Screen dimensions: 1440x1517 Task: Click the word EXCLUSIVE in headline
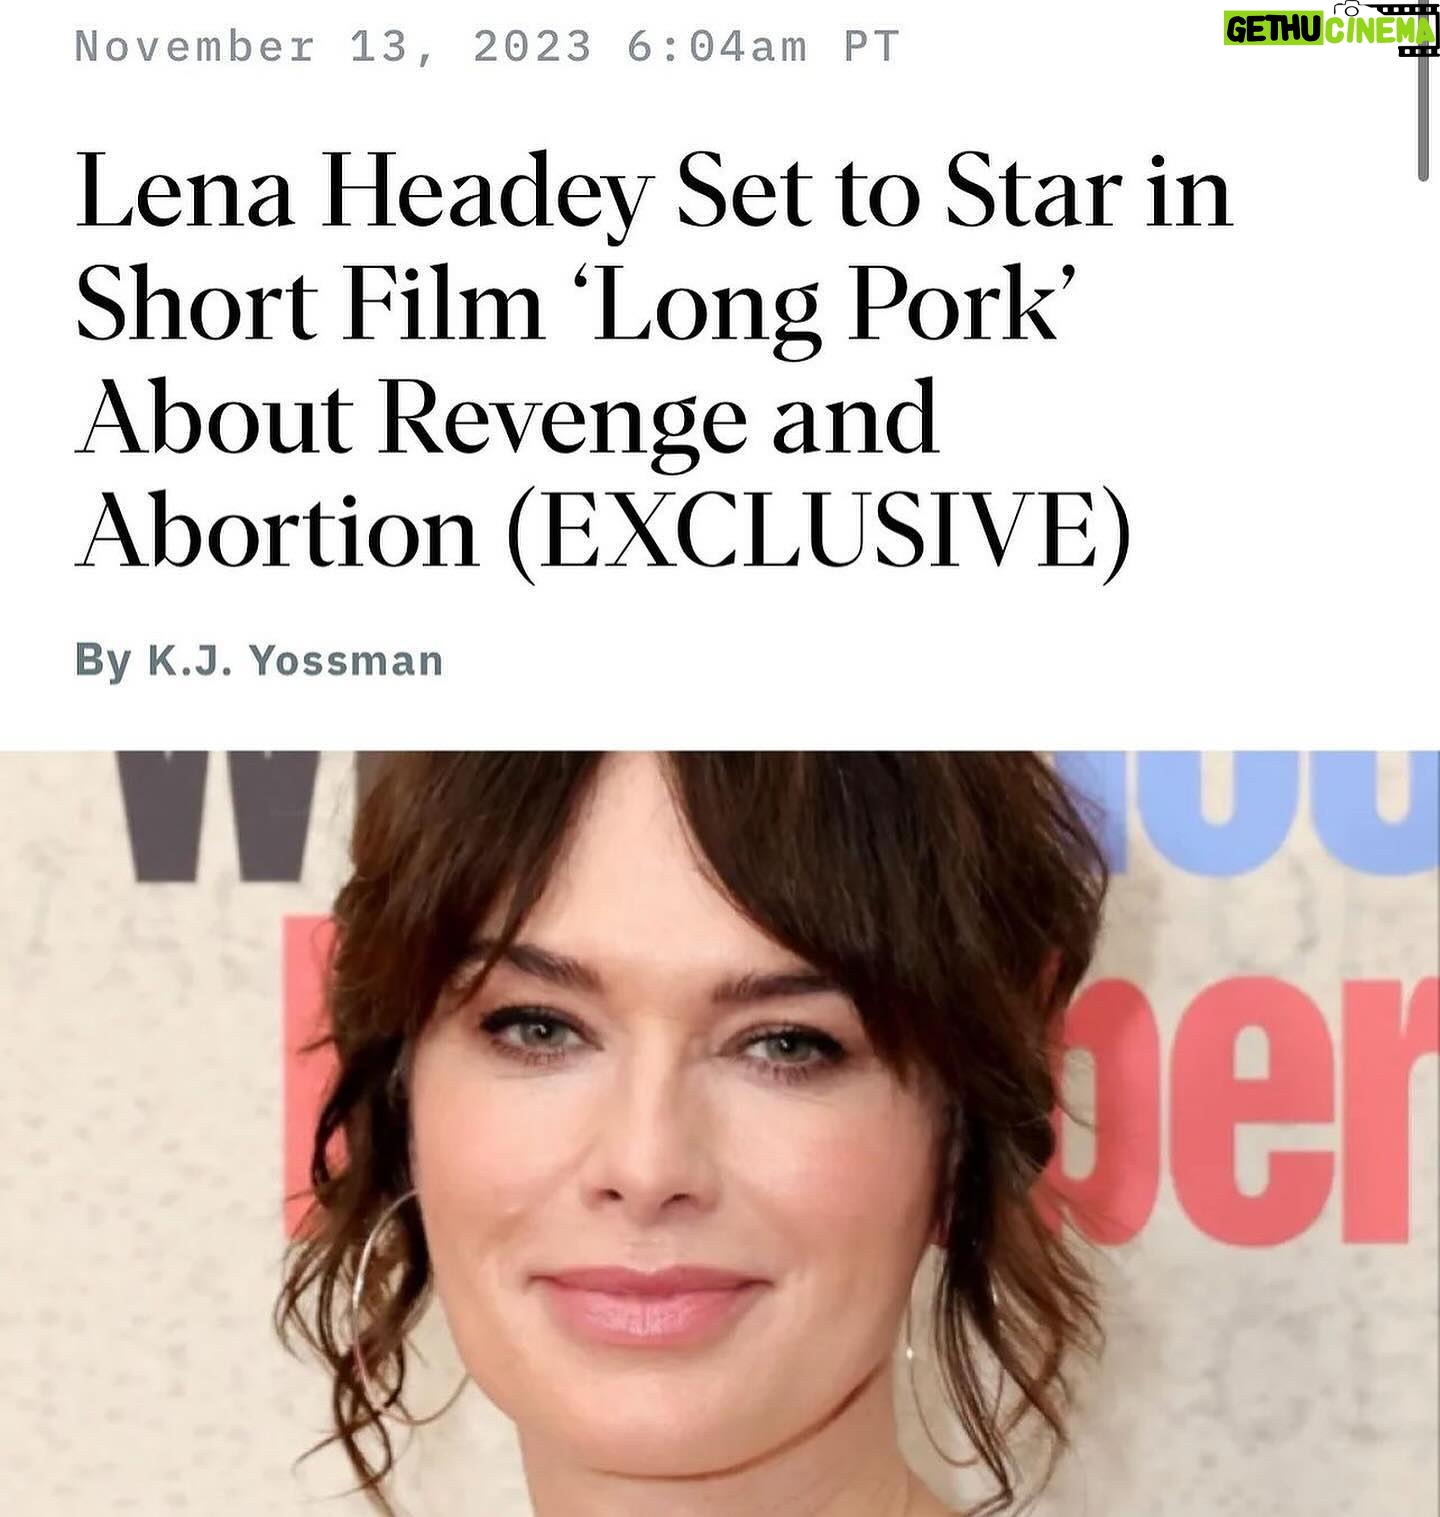tap(819, 532)
